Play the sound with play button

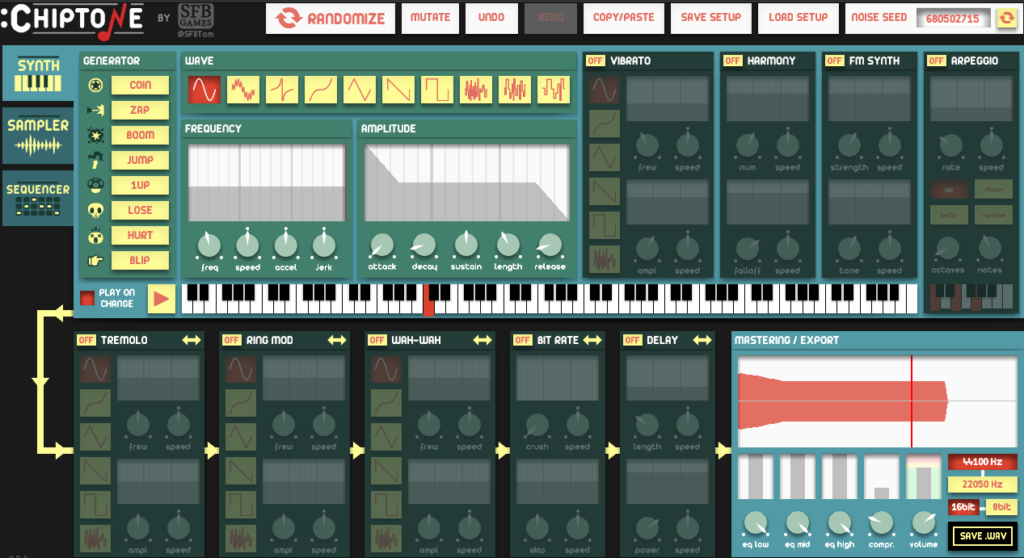(x=161, y=299)
